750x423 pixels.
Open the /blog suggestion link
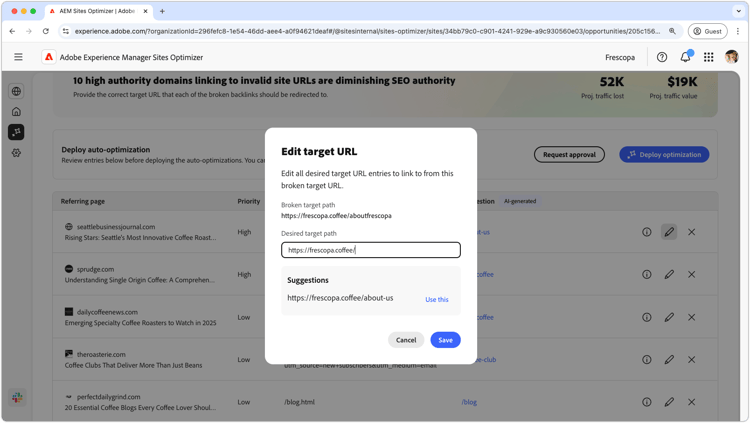point(469,402)
